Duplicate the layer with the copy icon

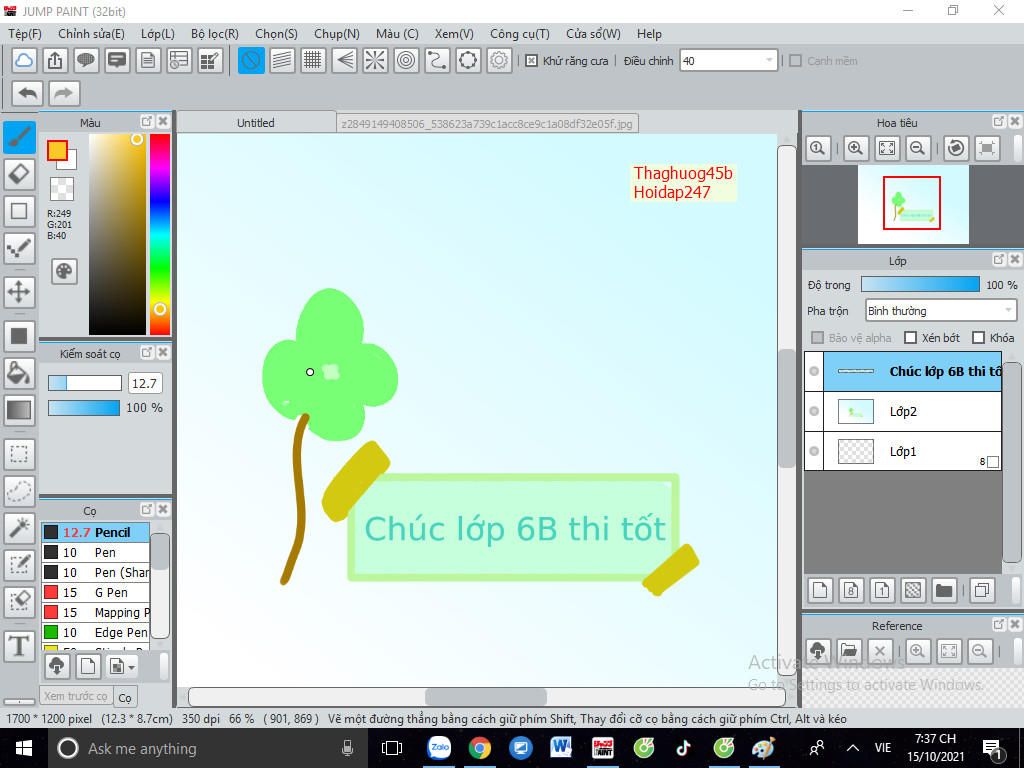(x=982, y=590)
